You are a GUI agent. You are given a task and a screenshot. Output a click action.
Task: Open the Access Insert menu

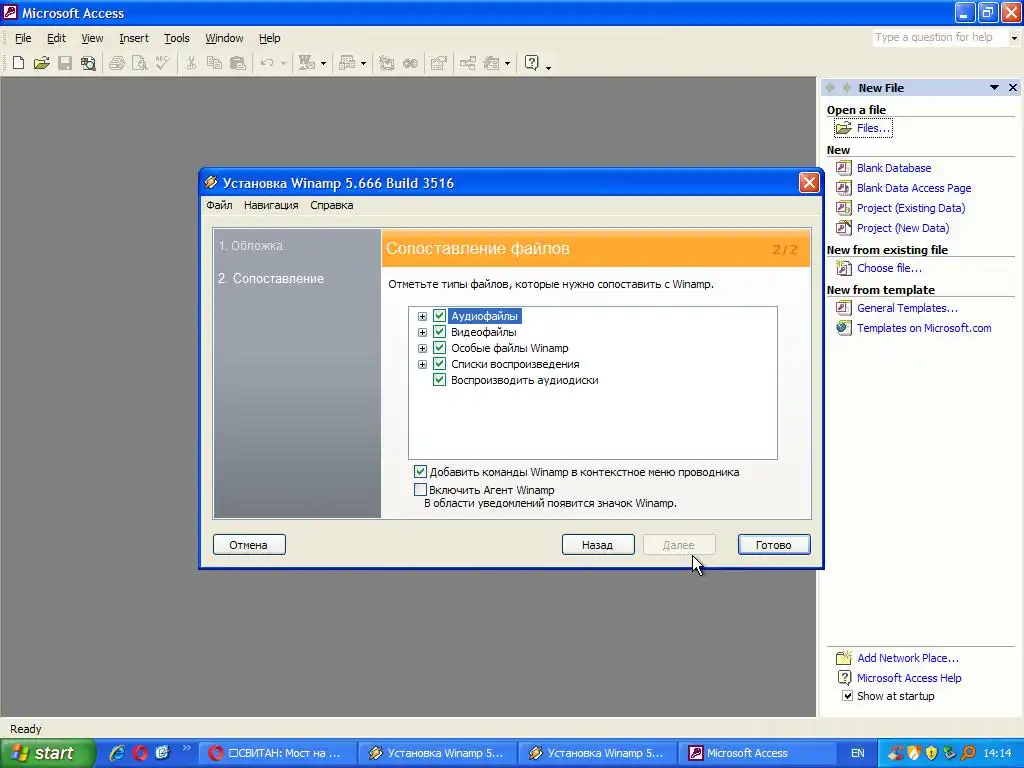point(134,39)
